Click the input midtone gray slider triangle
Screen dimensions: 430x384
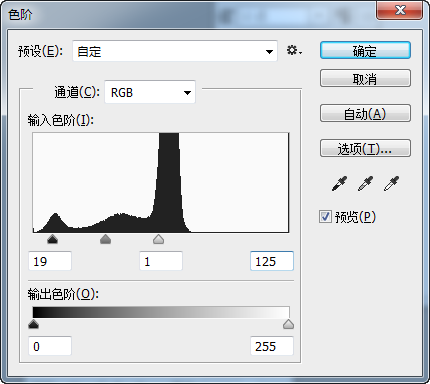pos(105,239)
